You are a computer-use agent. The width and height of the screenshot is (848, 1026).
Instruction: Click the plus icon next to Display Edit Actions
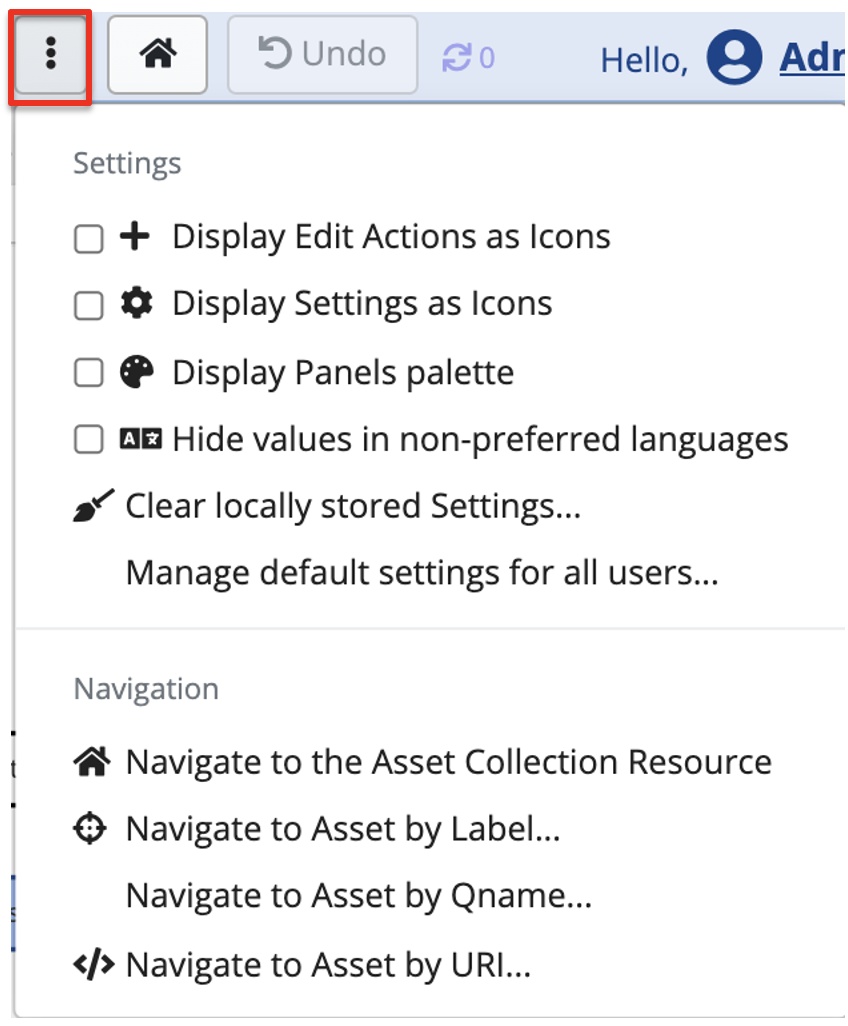click(137, 237)
